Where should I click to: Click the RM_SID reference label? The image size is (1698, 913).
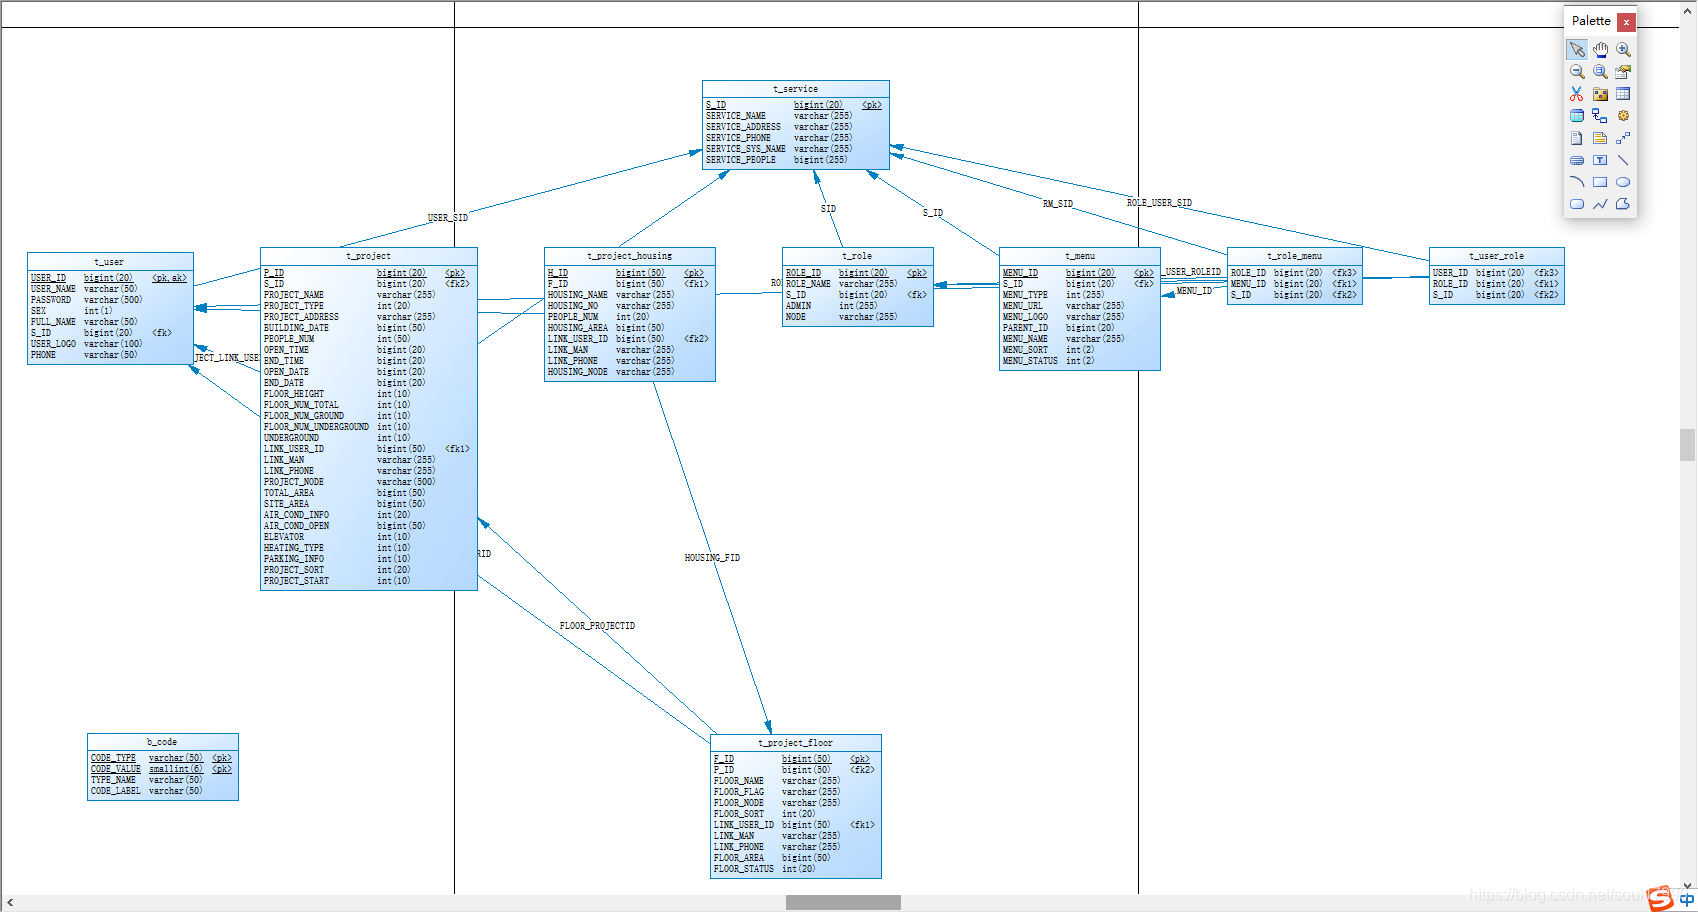pos(1058,203)
